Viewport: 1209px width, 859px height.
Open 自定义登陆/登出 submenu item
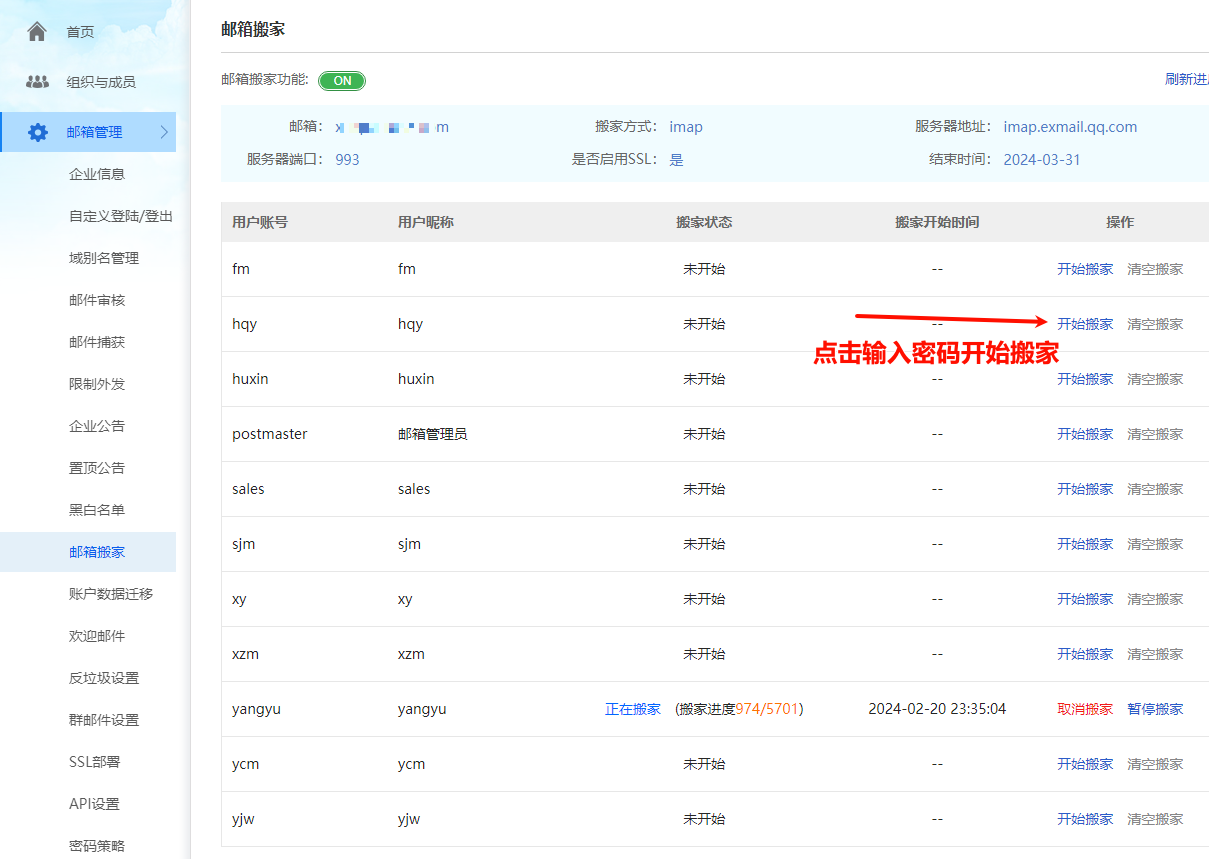tap(121, 216)
